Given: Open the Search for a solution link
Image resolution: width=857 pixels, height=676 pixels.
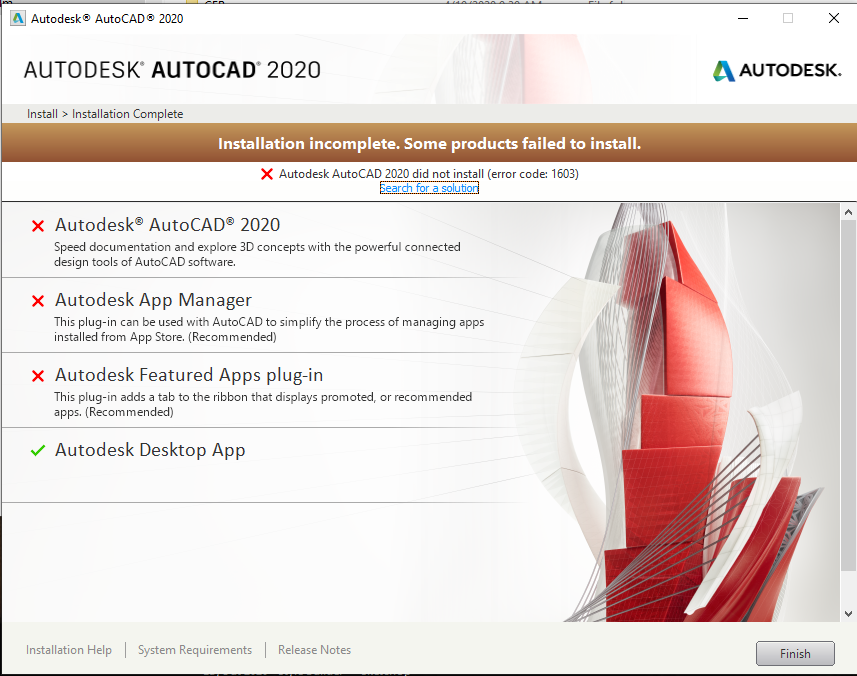Looking at the screenshot, I should pos(429,188).
